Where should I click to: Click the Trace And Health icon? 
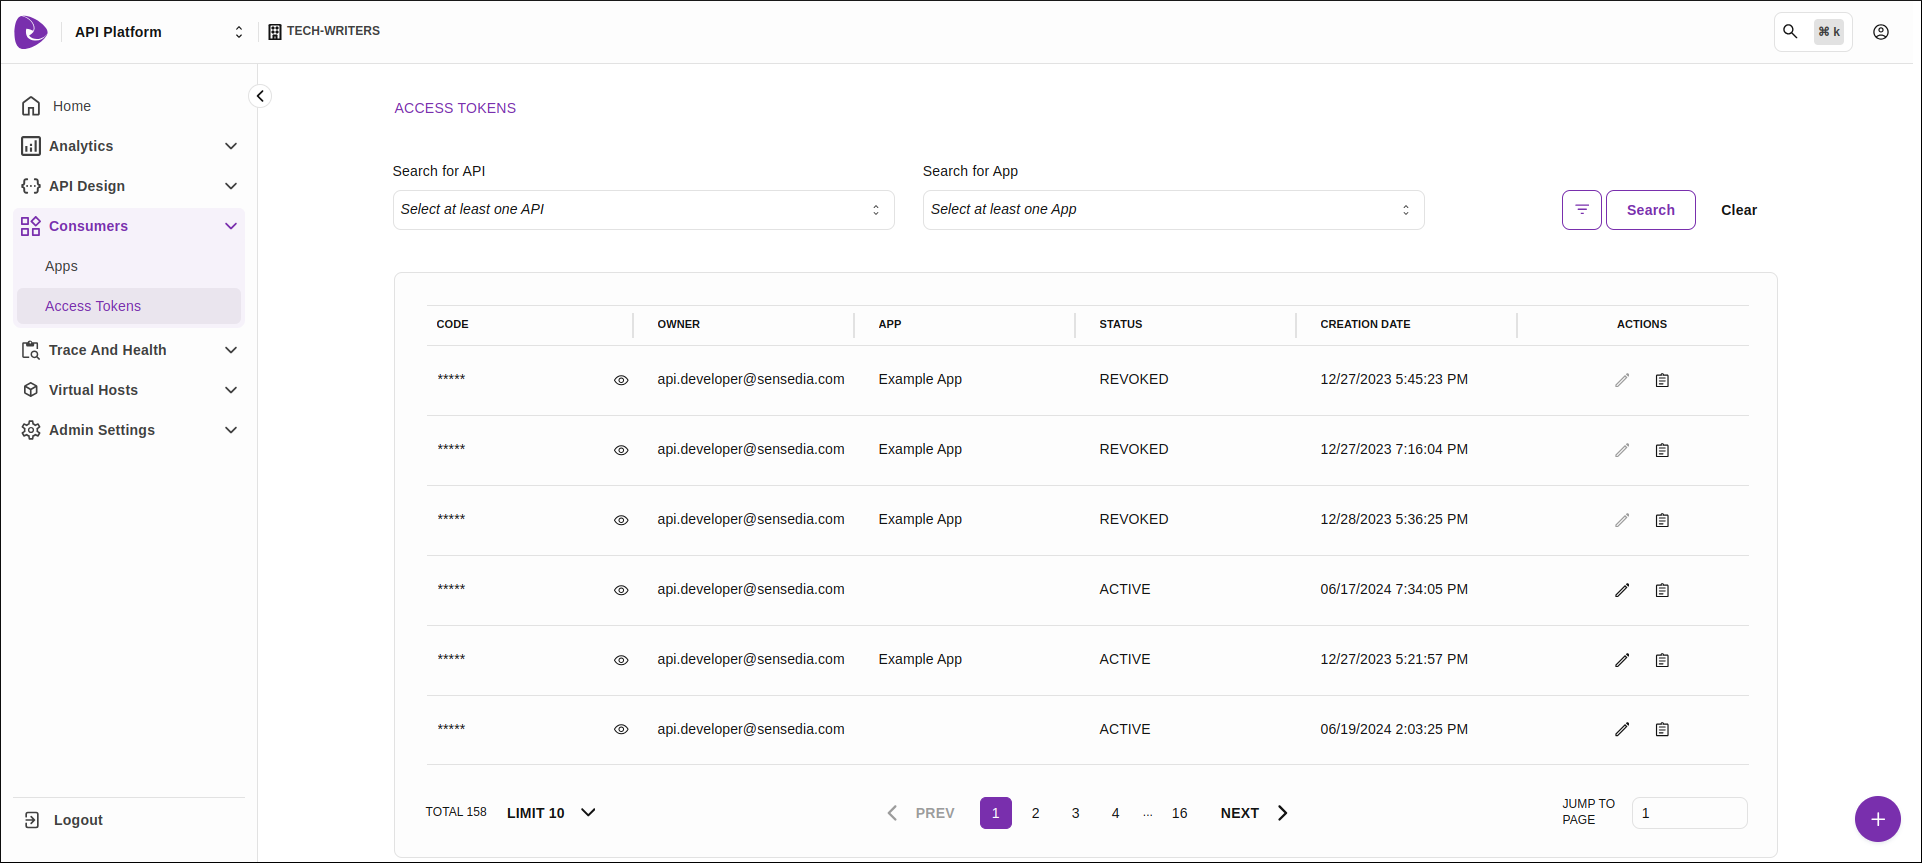(x=31, y=350)
